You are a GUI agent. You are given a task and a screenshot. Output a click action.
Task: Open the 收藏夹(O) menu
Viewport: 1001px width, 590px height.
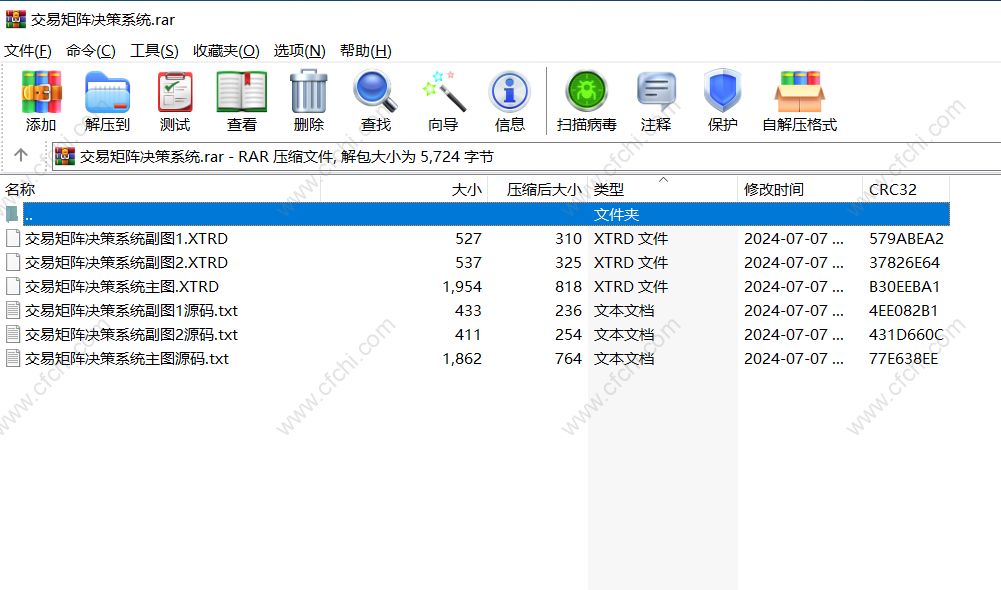[x=226, y=50]
